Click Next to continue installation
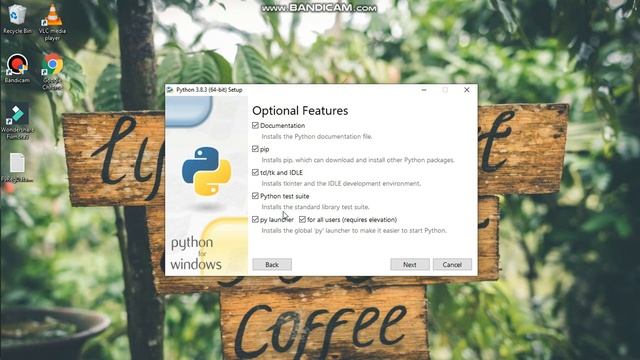640x360 pixels. [x=410, y=264]
